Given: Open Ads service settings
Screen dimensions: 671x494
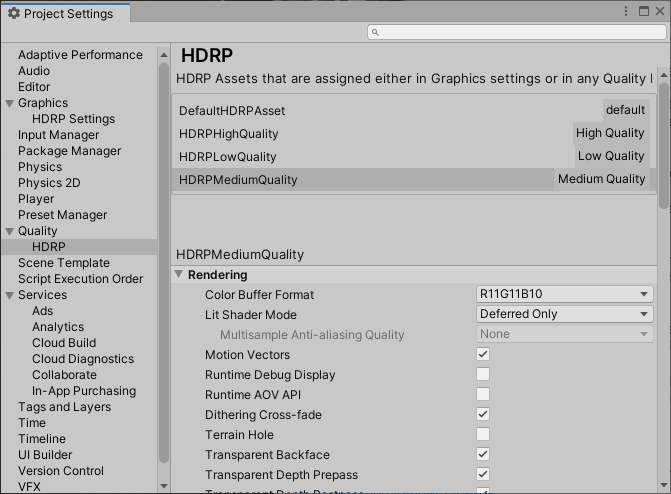Looking at the screenshot, I should [42, 311].
